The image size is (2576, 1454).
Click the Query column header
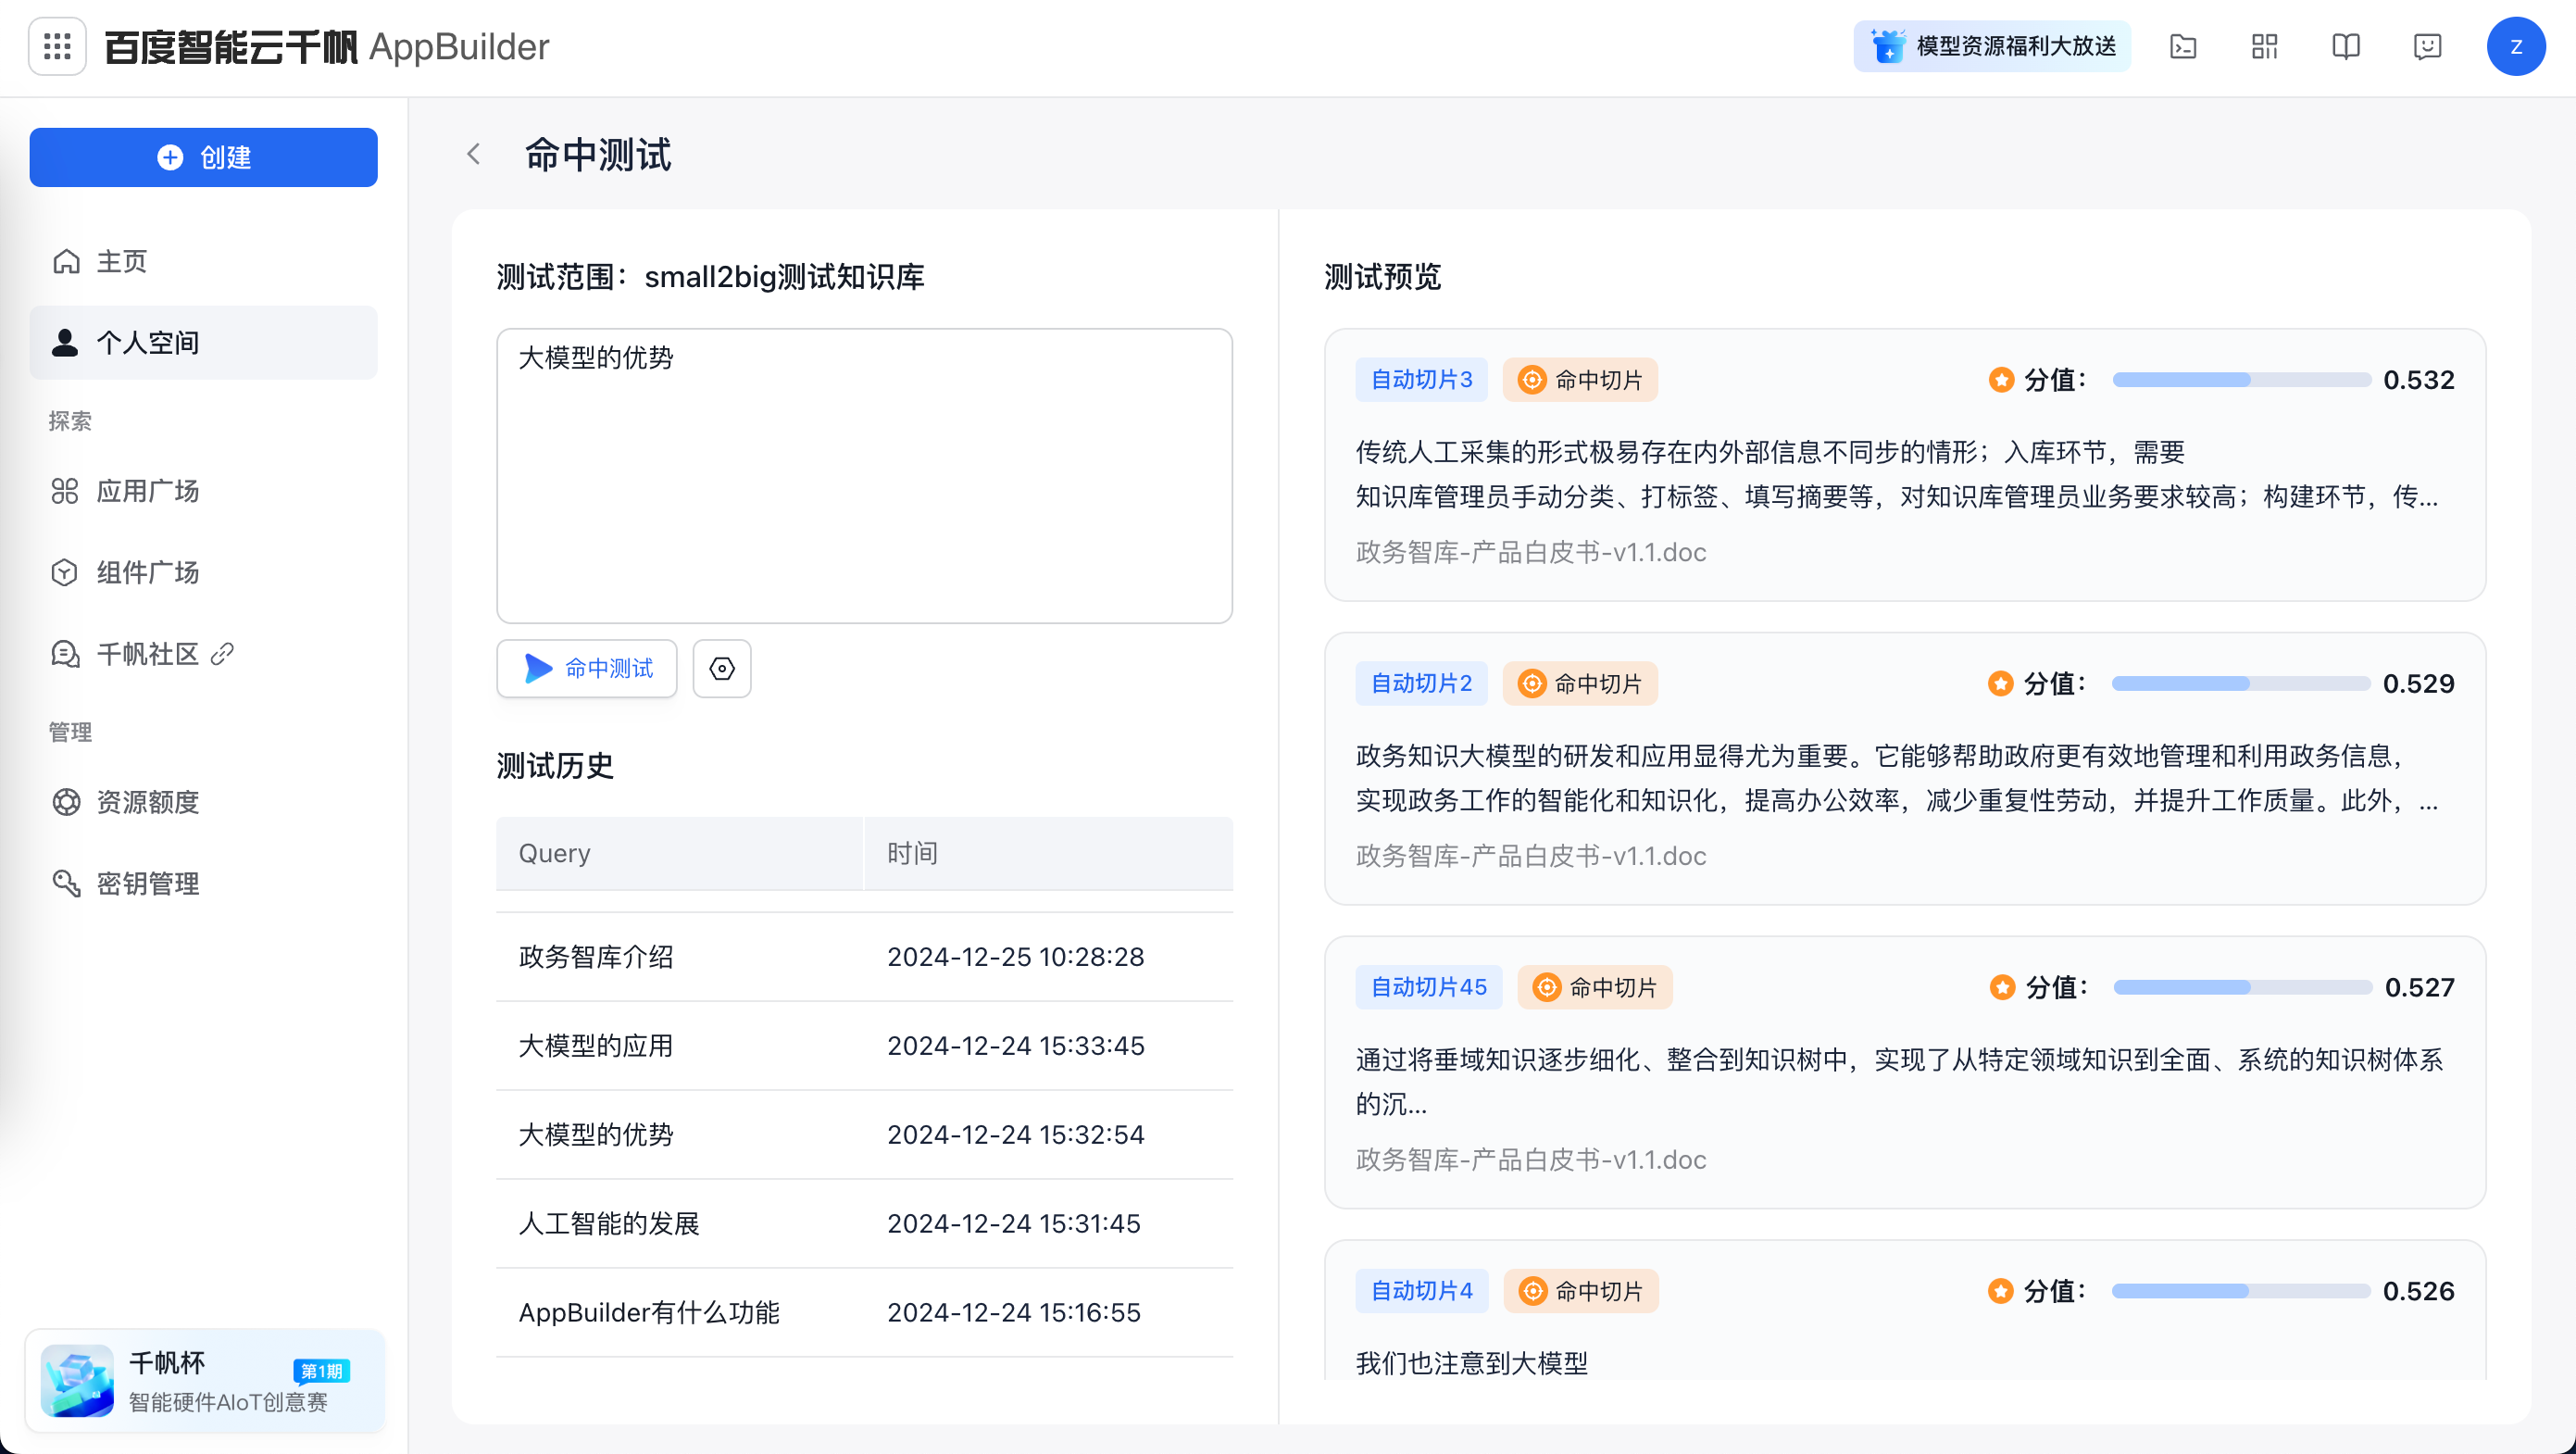pos(679,853)
